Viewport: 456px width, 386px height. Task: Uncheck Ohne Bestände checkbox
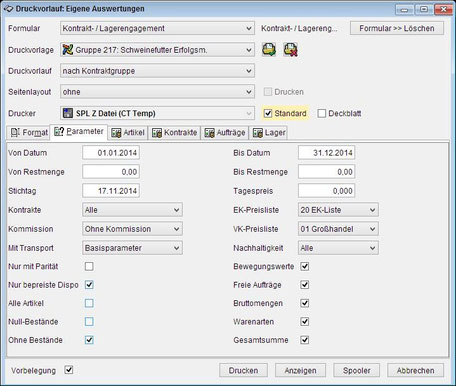[89, 340]
